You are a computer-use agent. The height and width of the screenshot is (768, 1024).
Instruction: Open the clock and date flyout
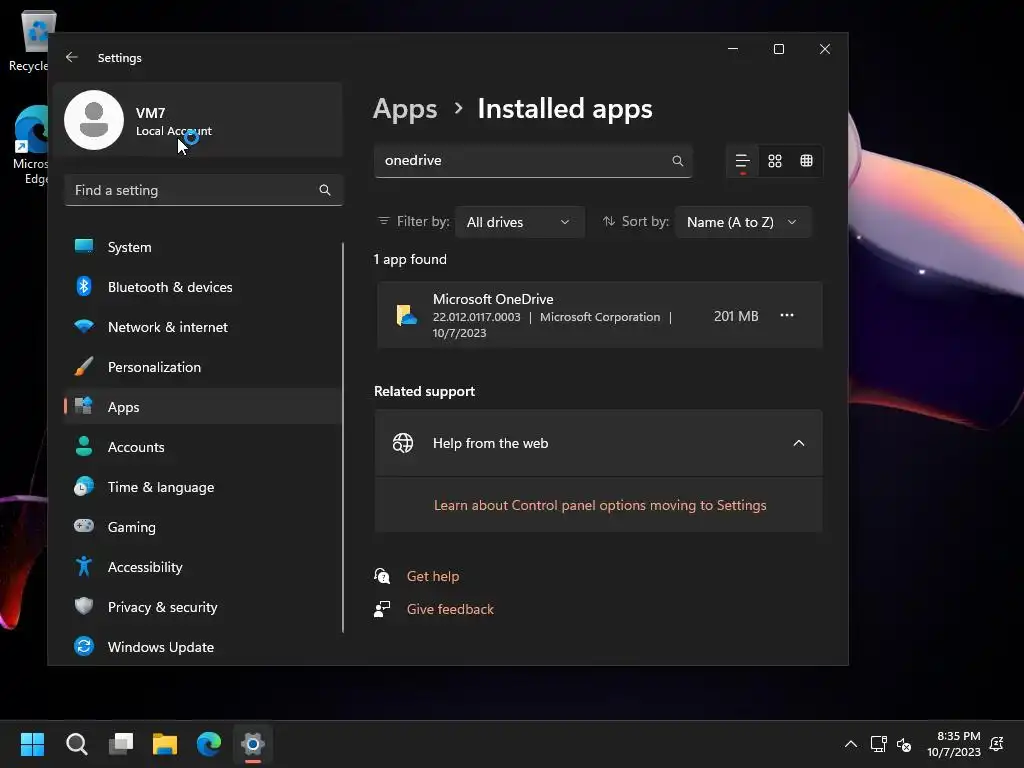click(x=954, y=744)
